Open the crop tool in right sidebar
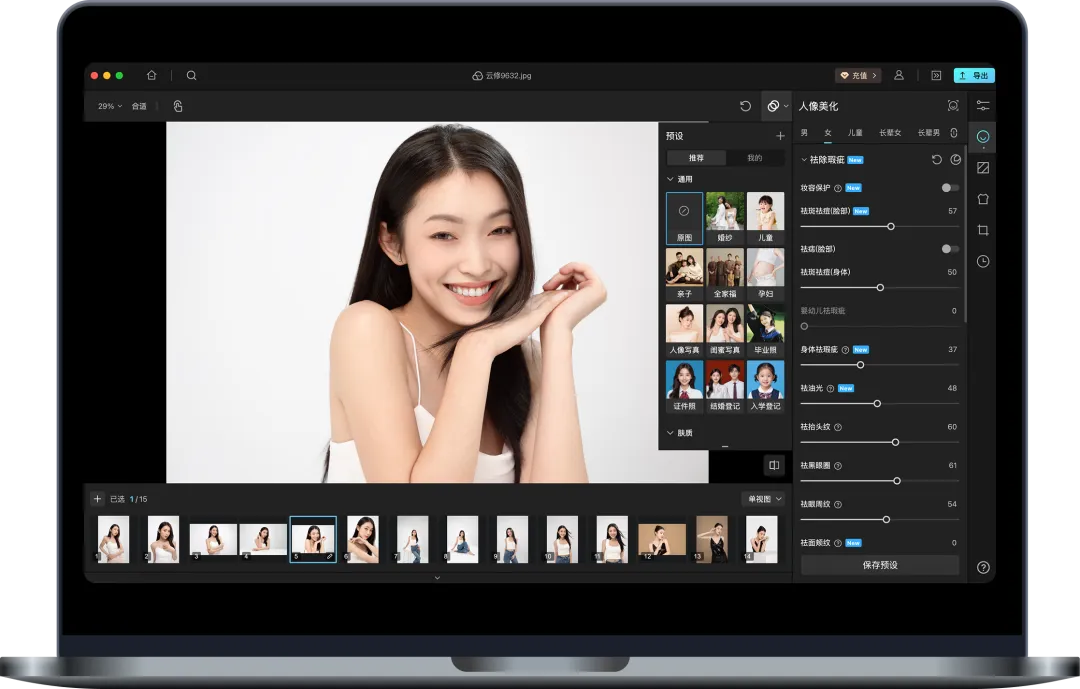 click(x=983, y=230)
